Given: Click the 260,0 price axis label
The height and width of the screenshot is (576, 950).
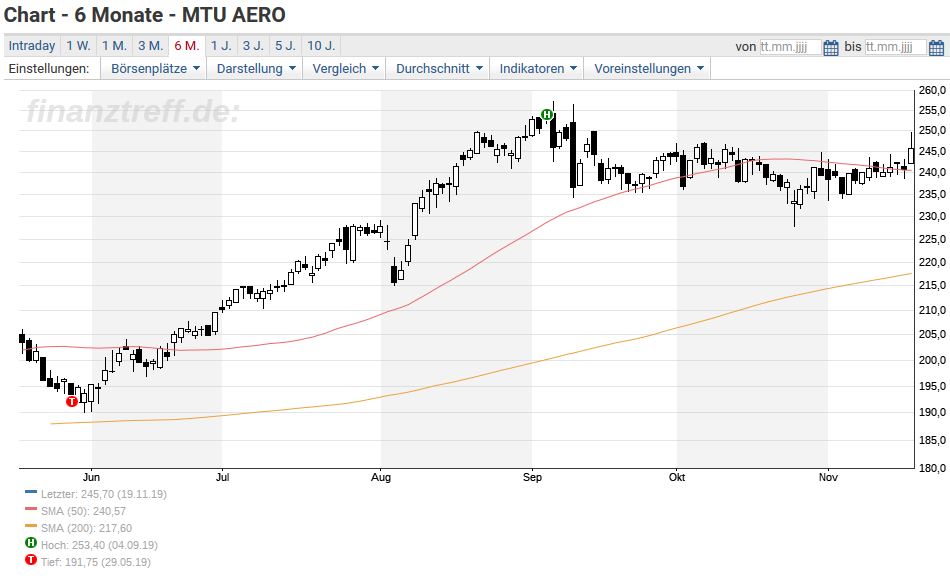Looking at the screenshot, I should click(x=932, y=90).
